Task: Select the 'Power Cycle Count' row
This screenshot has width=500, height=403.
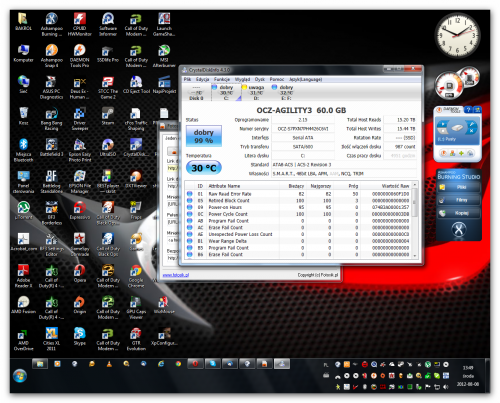Action: (298, 214)
